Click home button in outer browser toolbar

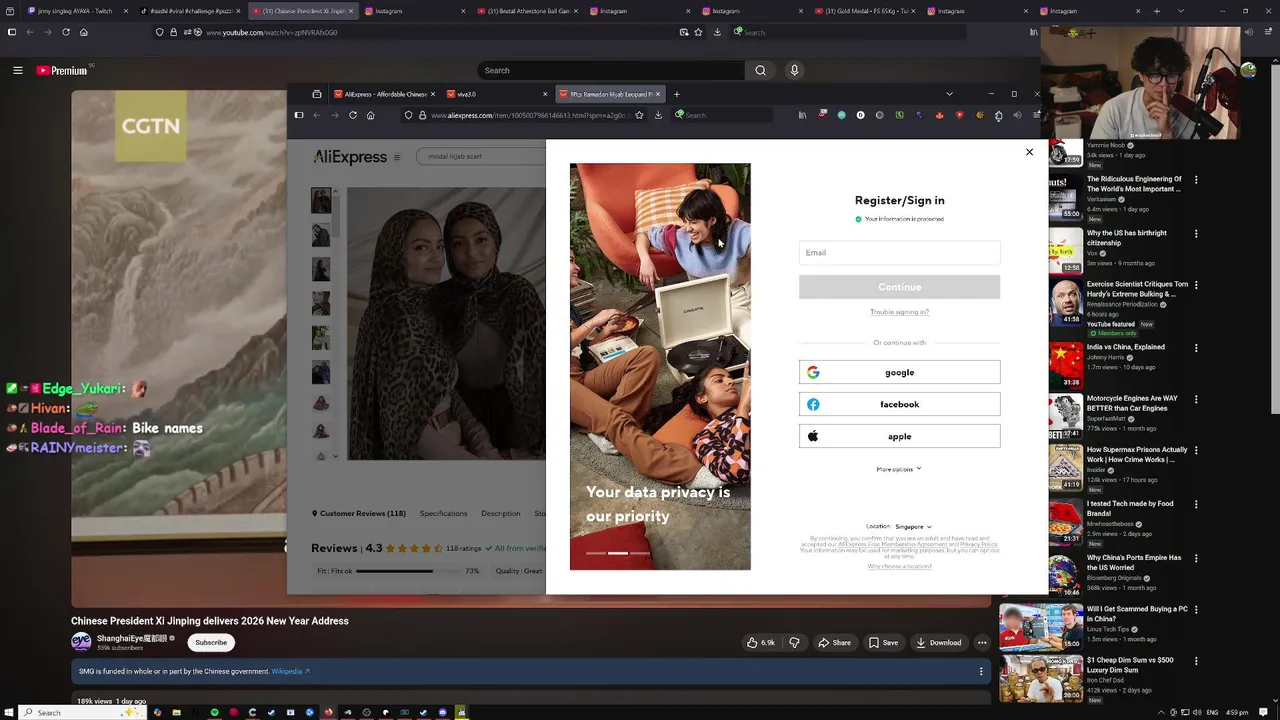pyautogui.click(x=84, y=32)
